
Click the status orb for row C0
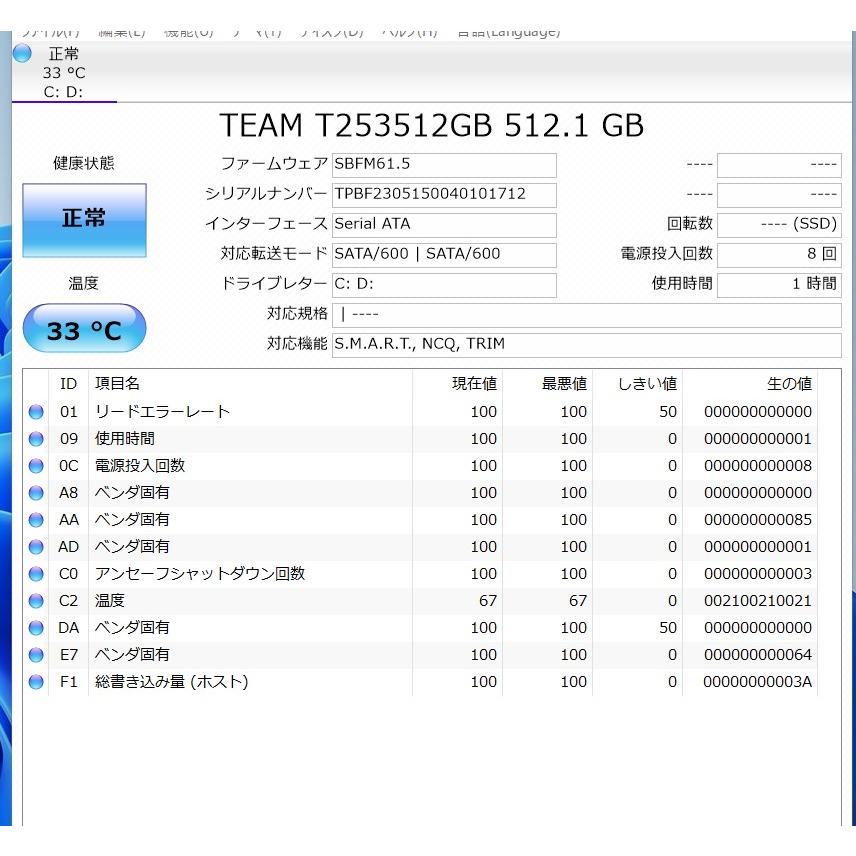36,574
